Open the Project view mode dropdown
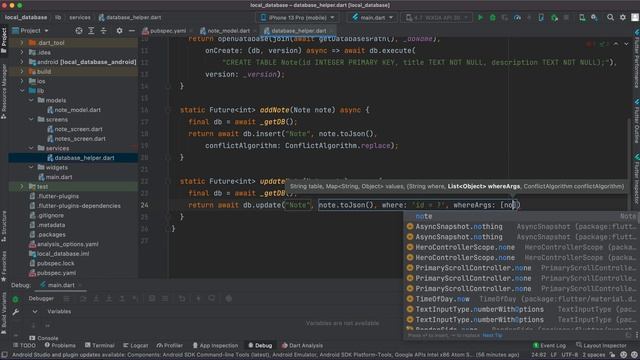The image size is (640, 360). click(30, 31)
